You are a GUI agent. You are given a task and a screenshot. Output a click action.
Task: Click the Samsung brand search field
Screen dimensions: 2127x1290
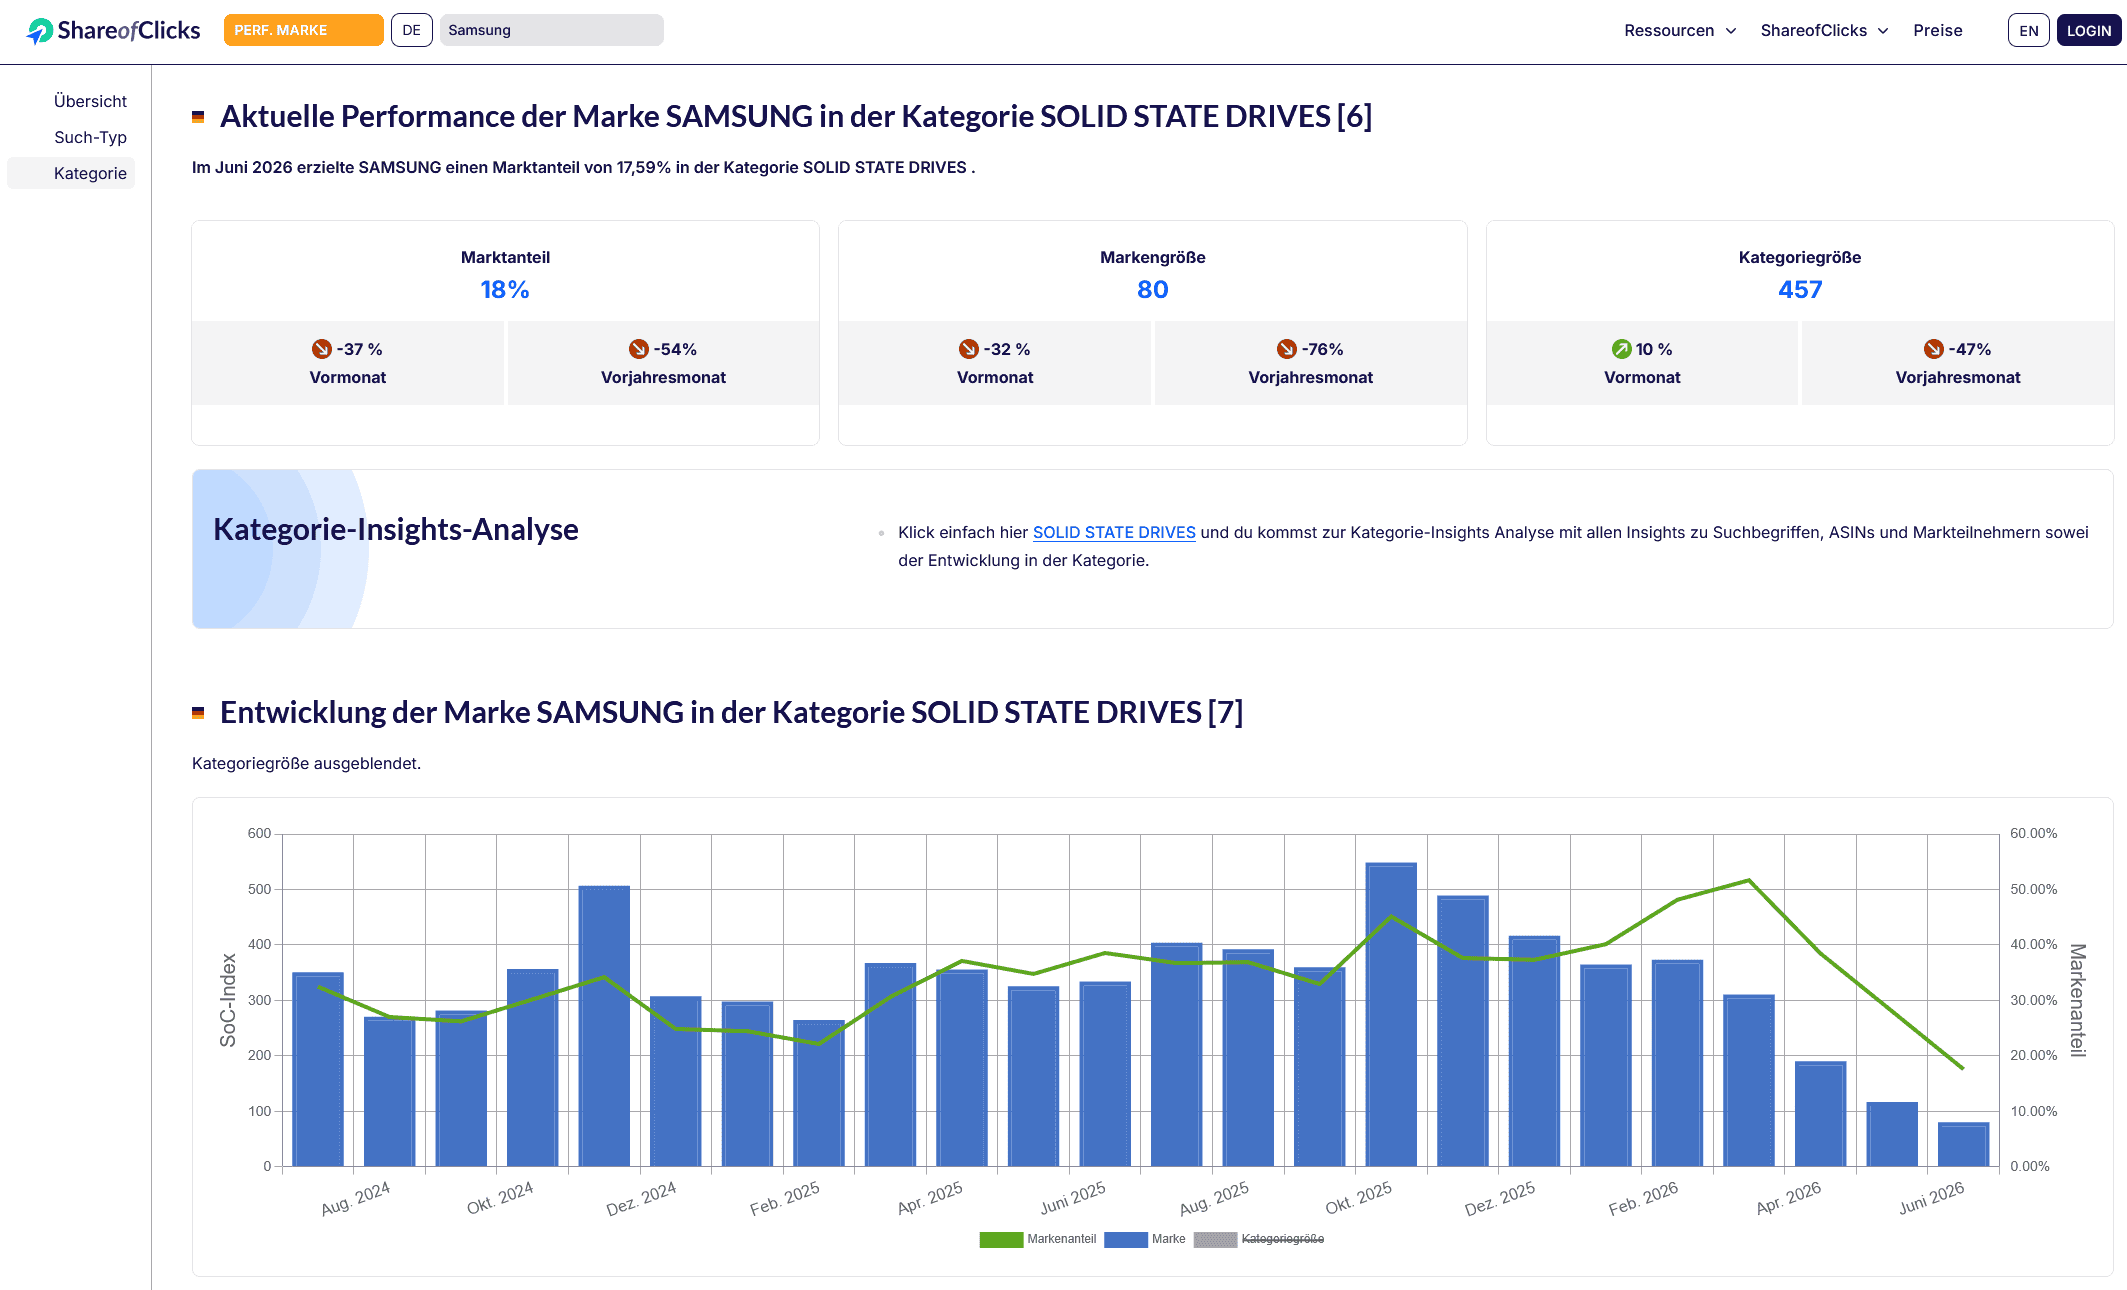pyautogui.click(x=551, y=30)
